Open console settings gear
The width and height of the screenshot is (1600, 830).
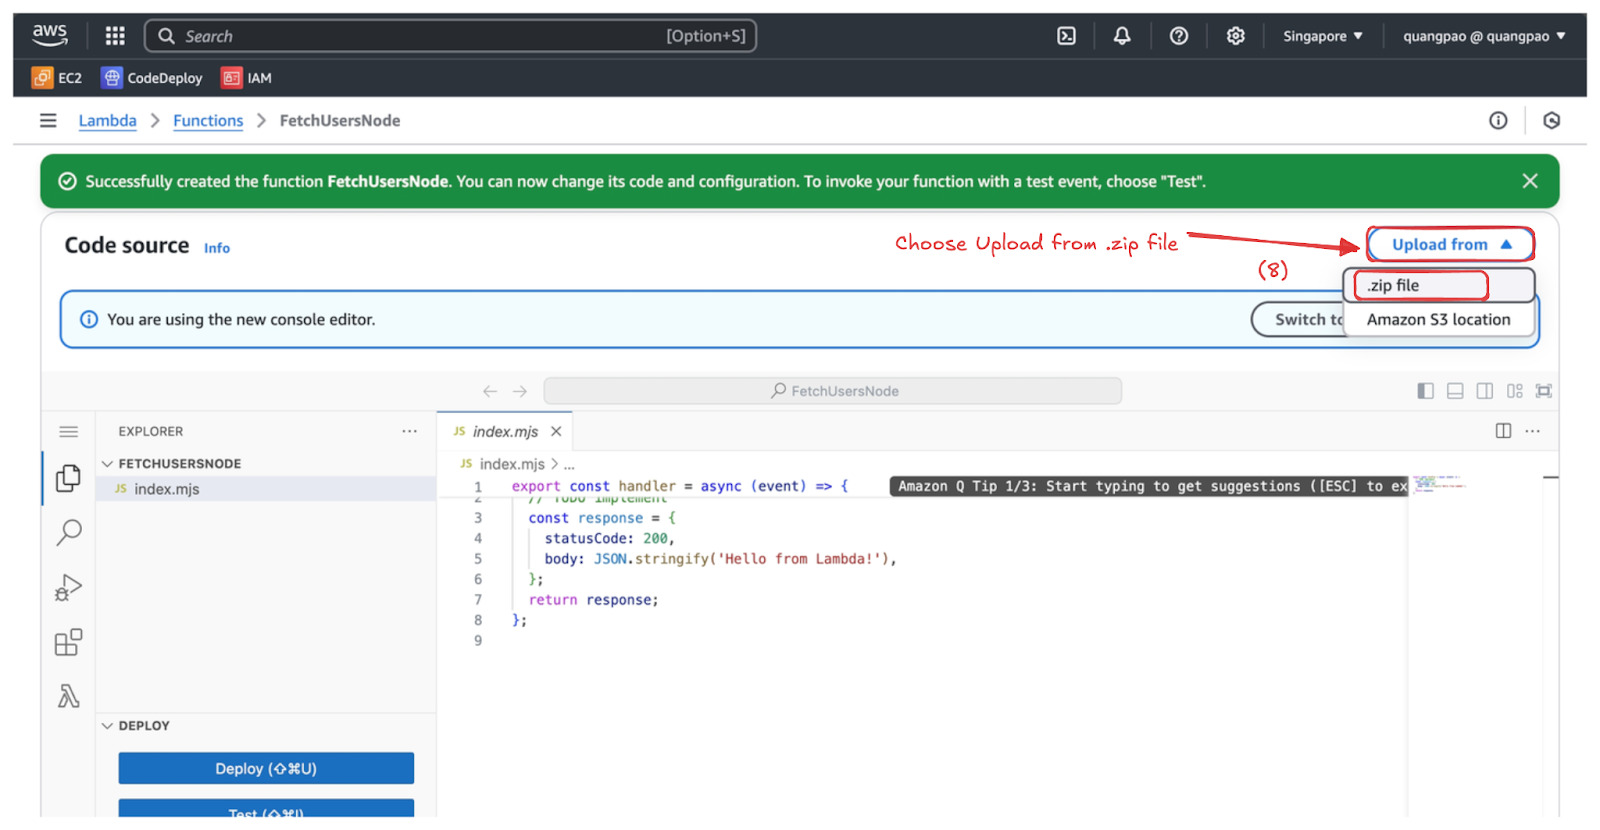click(1236, 36)
